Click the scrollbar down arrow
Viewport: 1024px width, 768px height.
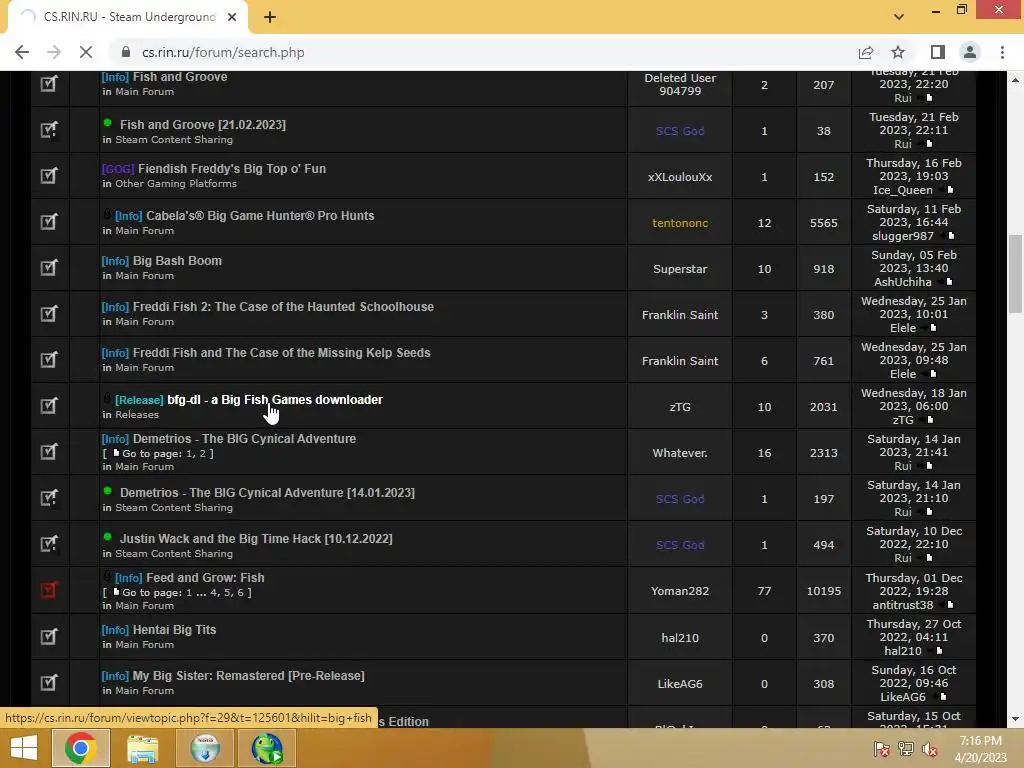pyautogui.click(x=1015, y=719)
